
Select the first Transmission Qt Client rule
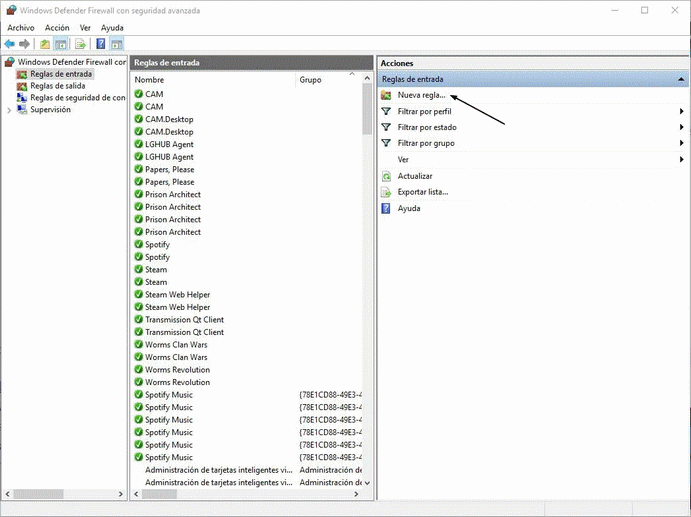point(185,320)
